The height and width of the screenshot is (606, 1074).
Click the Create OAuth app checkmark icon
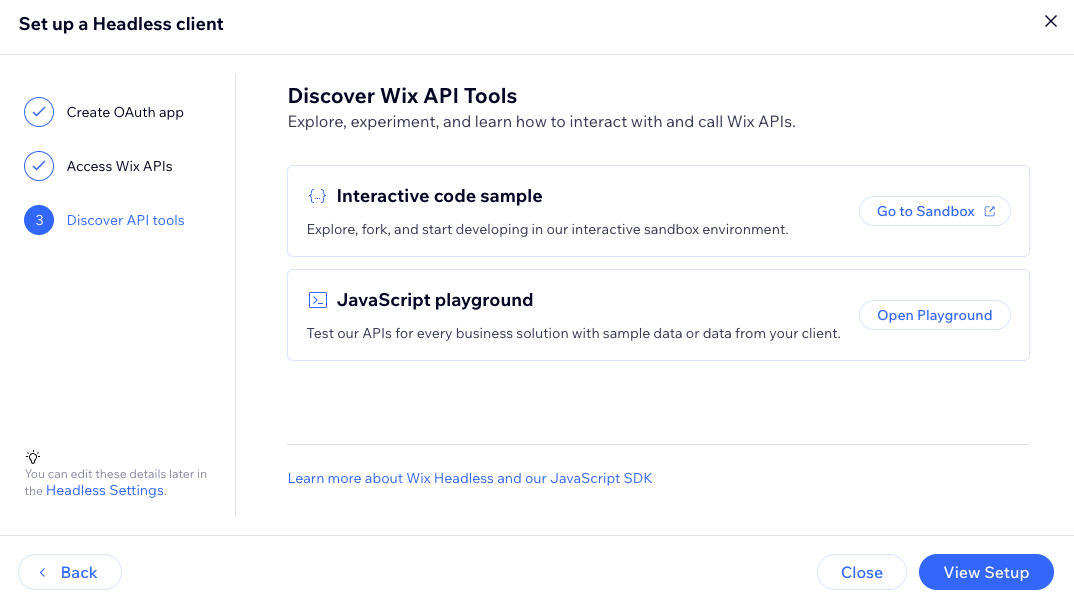[x=39, y=112]
